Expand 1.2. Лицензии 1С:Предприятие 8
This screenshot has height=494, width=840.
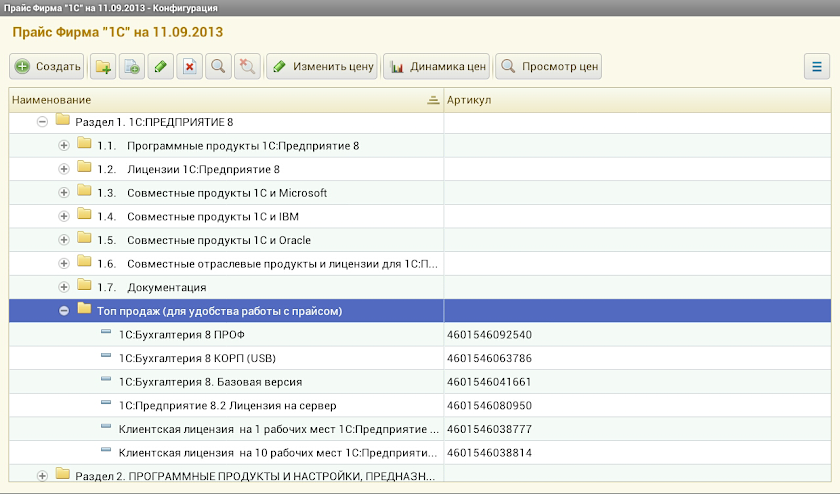tap(64, 169)
